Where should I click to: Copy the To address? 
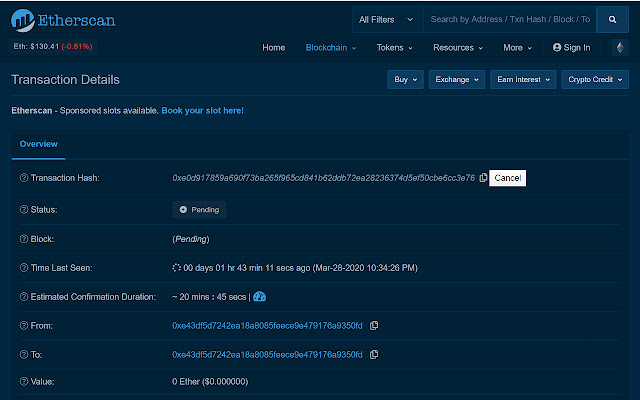[373, 355]
